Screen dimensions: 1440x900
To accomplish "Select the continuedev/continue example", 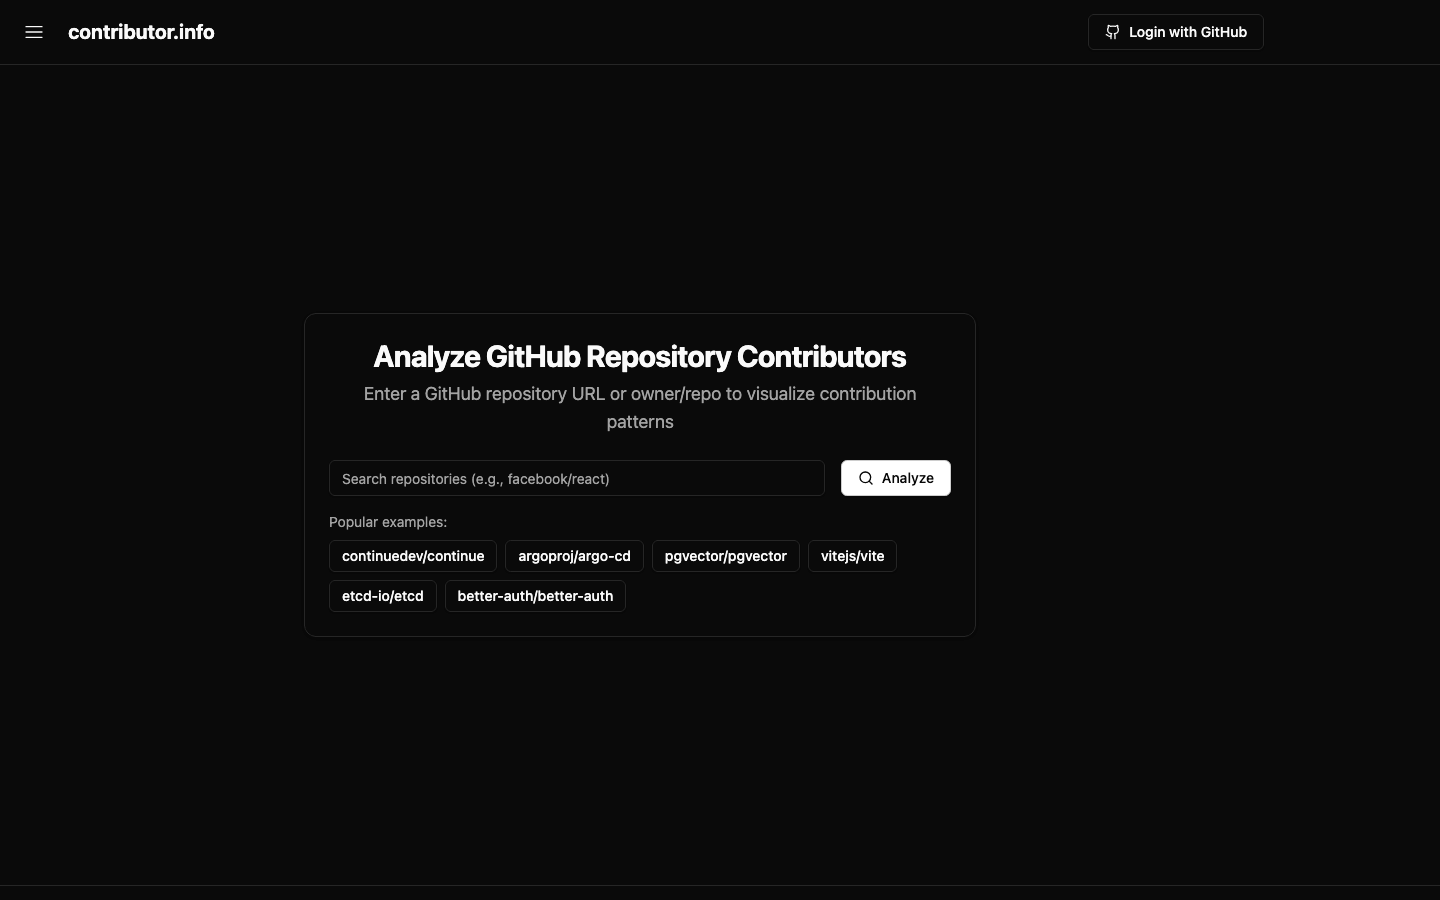I will coord(412,556).
